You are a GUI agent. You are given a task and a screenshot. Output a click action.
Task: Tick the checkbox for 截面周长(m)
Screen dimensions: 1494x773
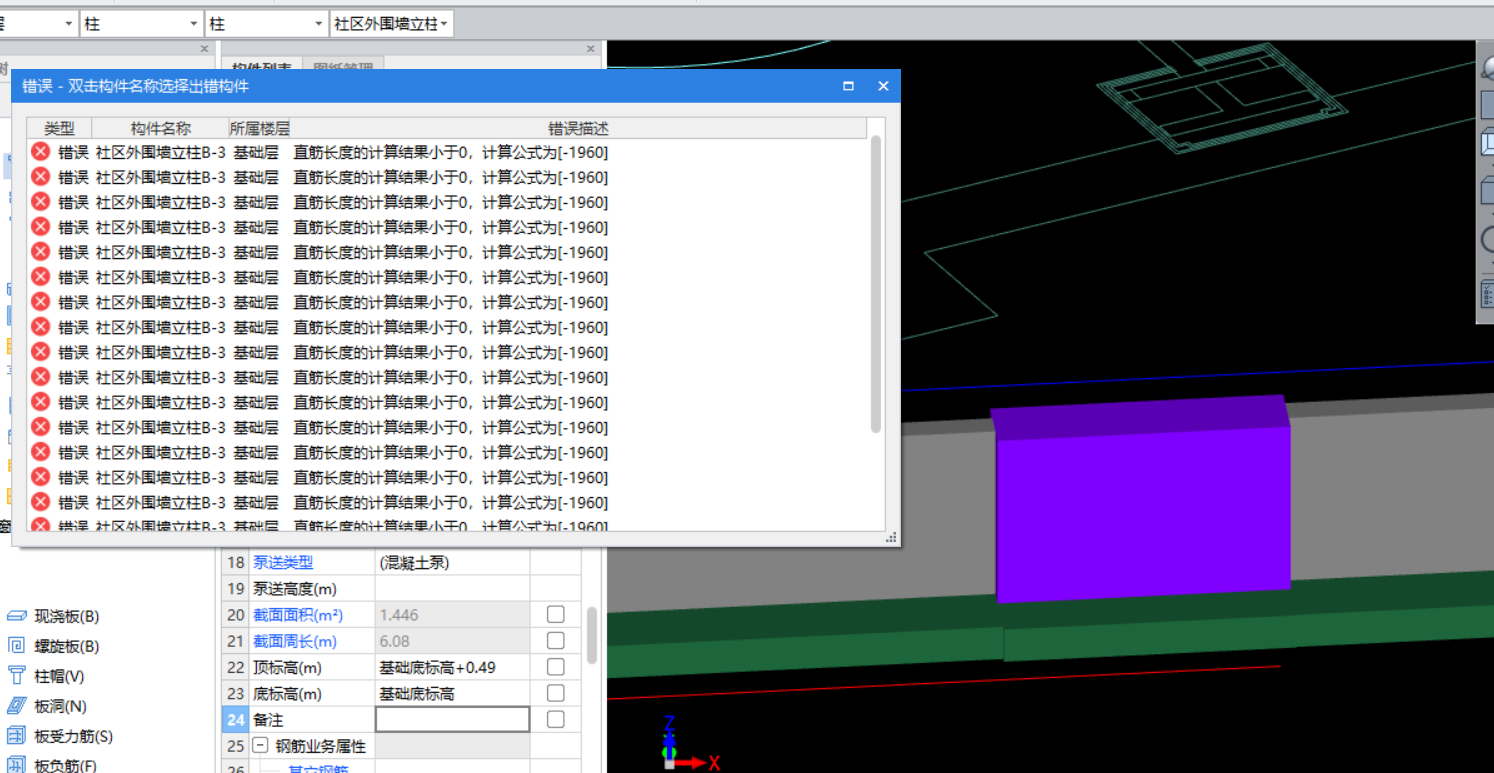pos(556,640)
